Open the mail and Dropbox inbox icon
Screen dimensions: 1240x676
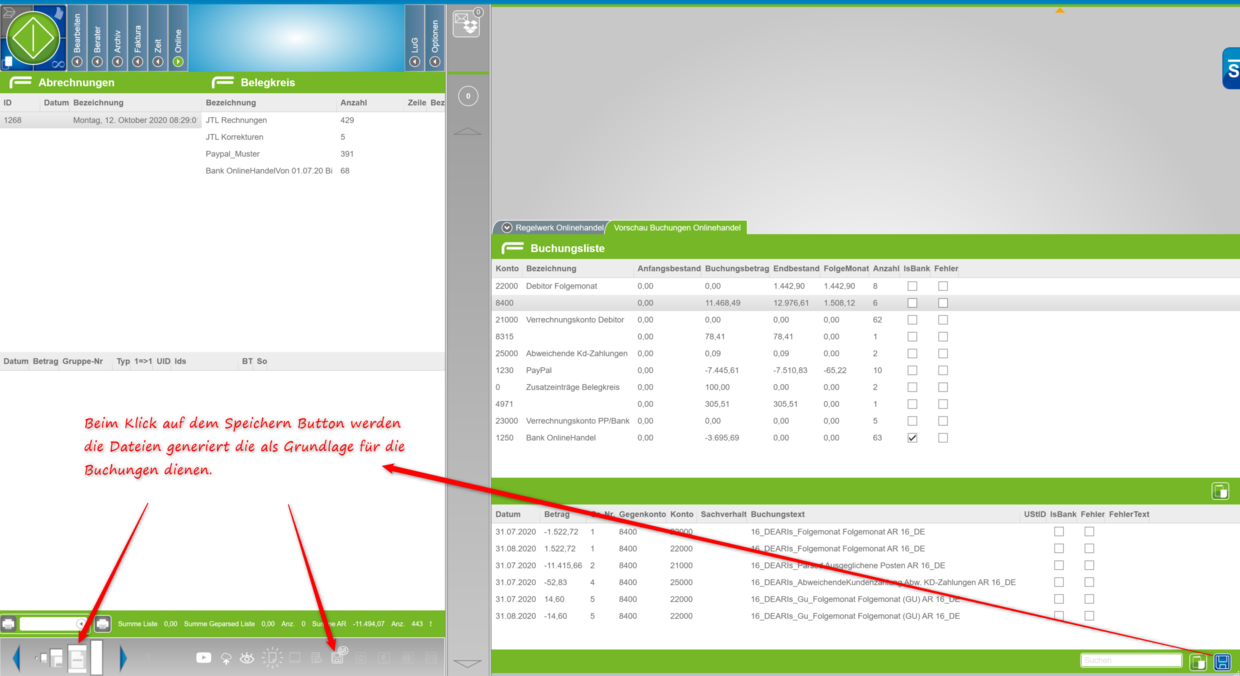[x=467, y=22]
